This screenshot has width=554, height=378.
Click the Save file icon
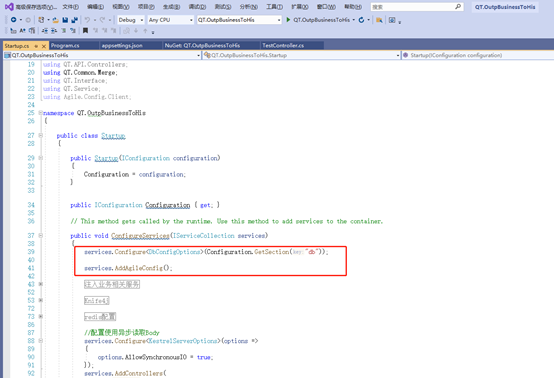(x=65, y=20)
